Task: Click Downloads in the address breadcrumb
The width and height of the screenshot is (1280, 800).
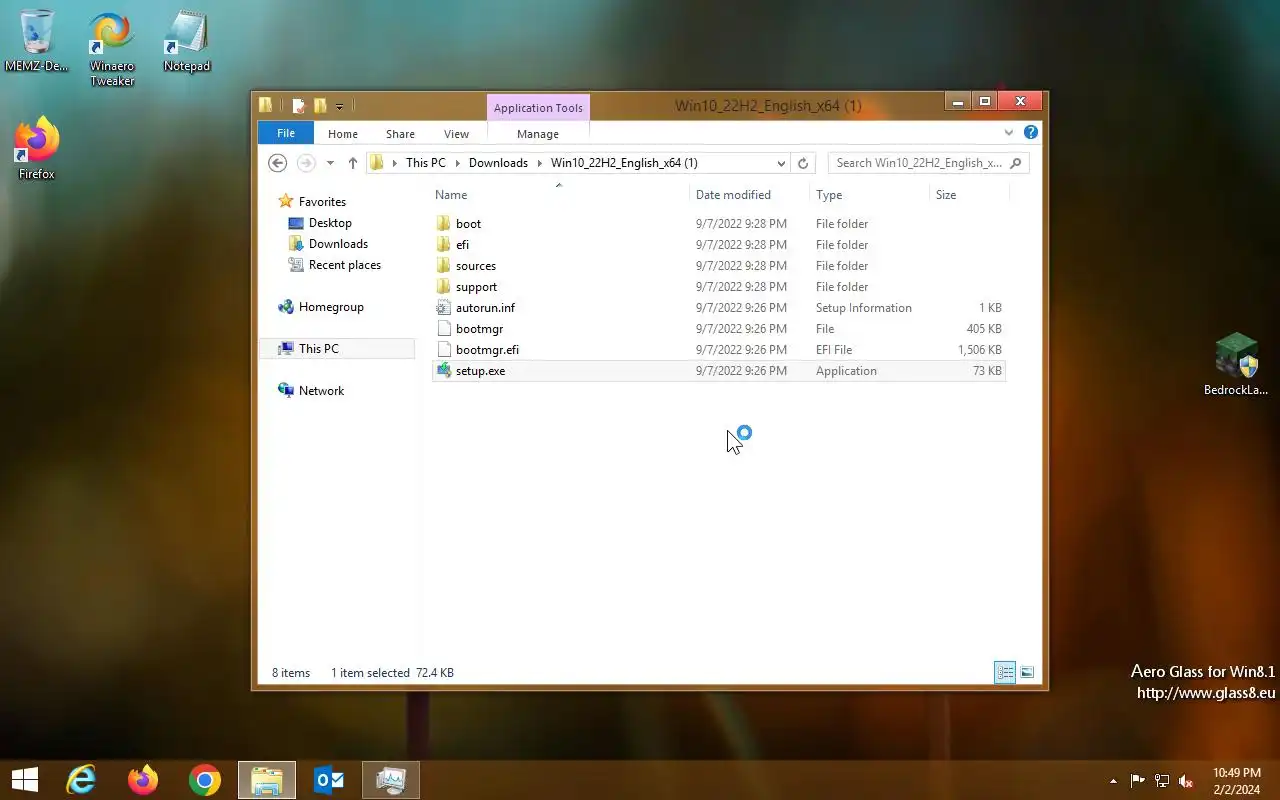Action: [x=498, y=163]
